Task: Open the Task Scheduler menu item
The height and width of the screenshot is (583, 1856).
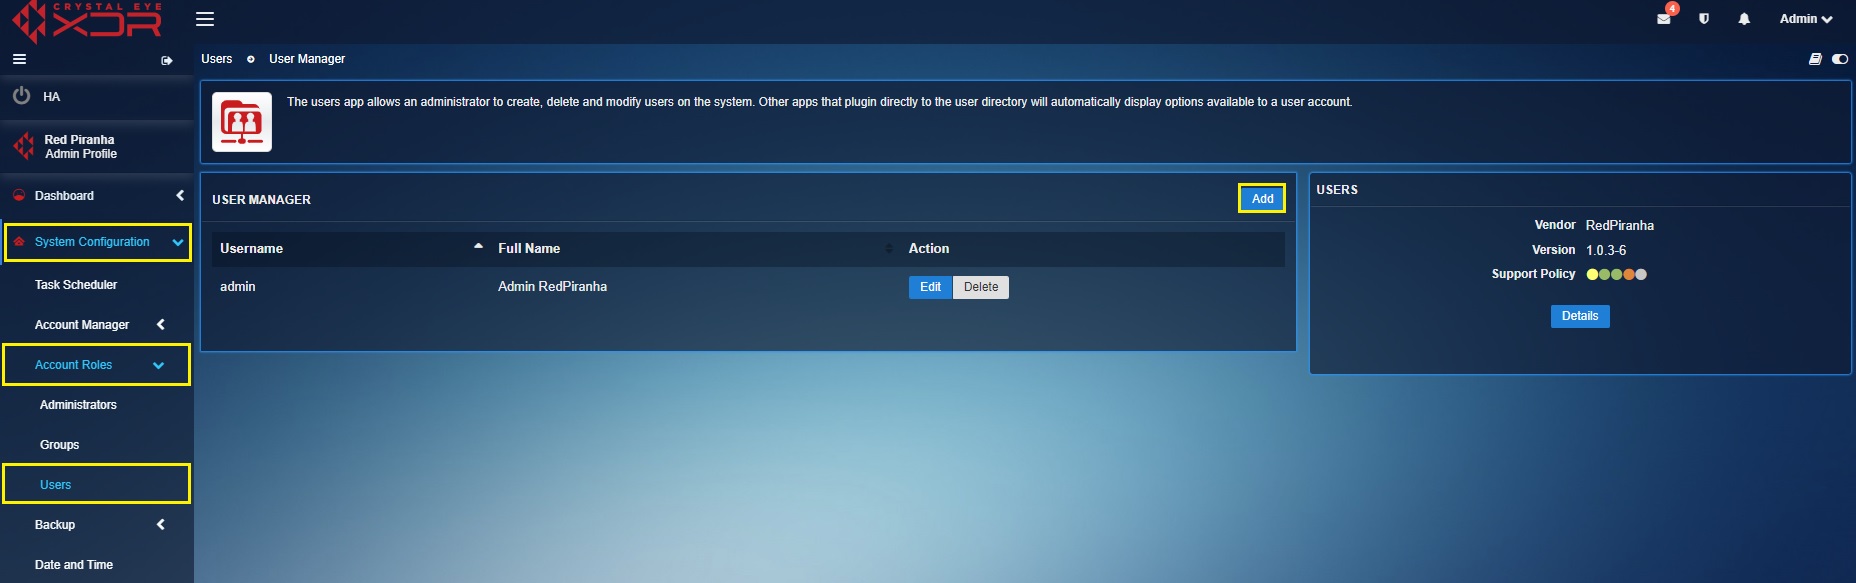Action: point(76,285)
